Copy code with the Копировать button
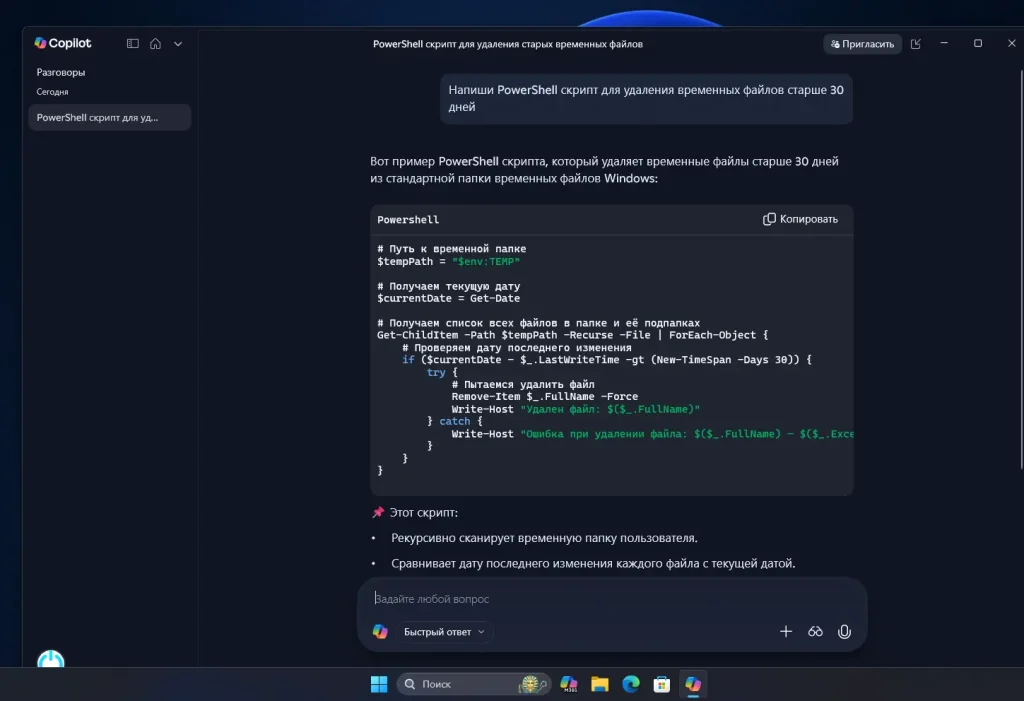This screenshot has width=1024, height=701. [x=800, y=219]
